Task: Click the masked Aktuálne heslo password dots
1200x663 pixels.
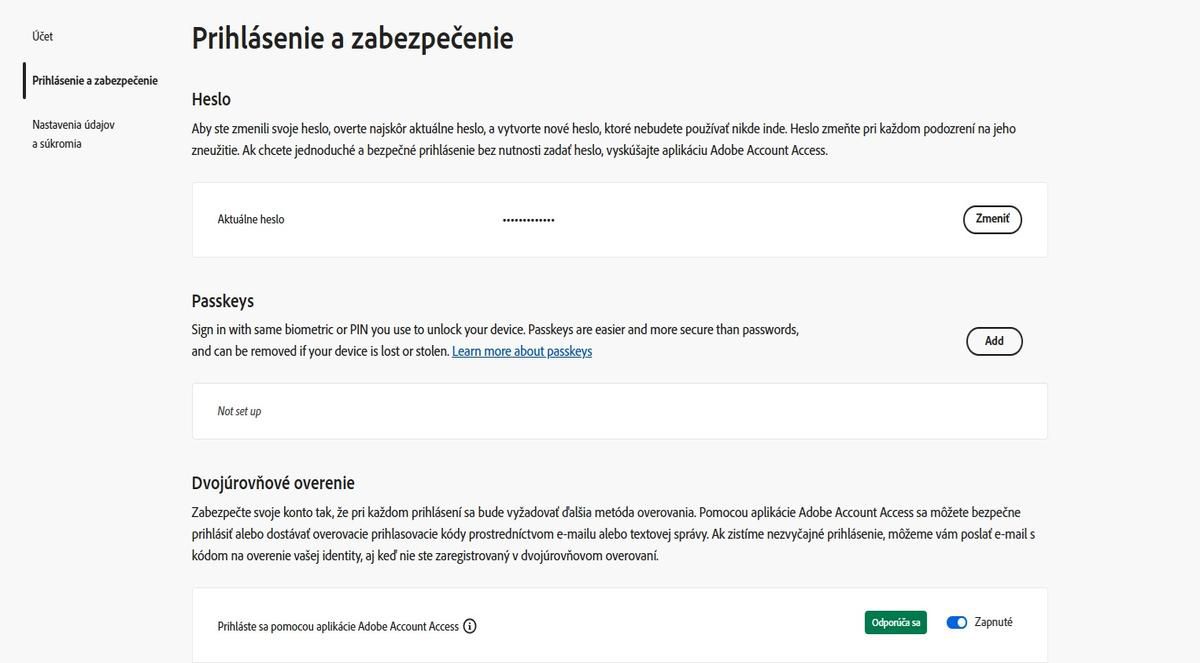Action: pyautogui.click(x=528, y=220)
